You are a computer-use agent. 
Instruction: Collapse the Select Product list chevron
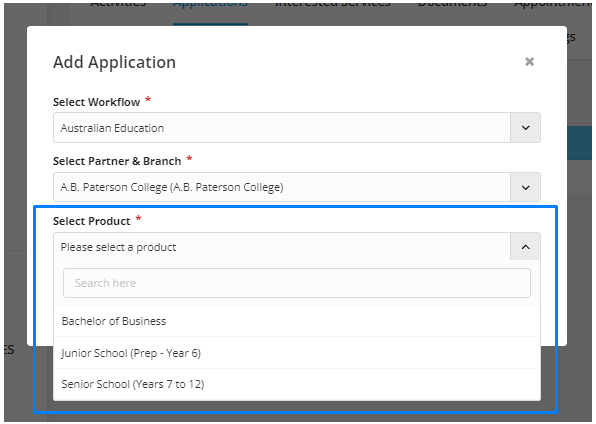point(525,247)
